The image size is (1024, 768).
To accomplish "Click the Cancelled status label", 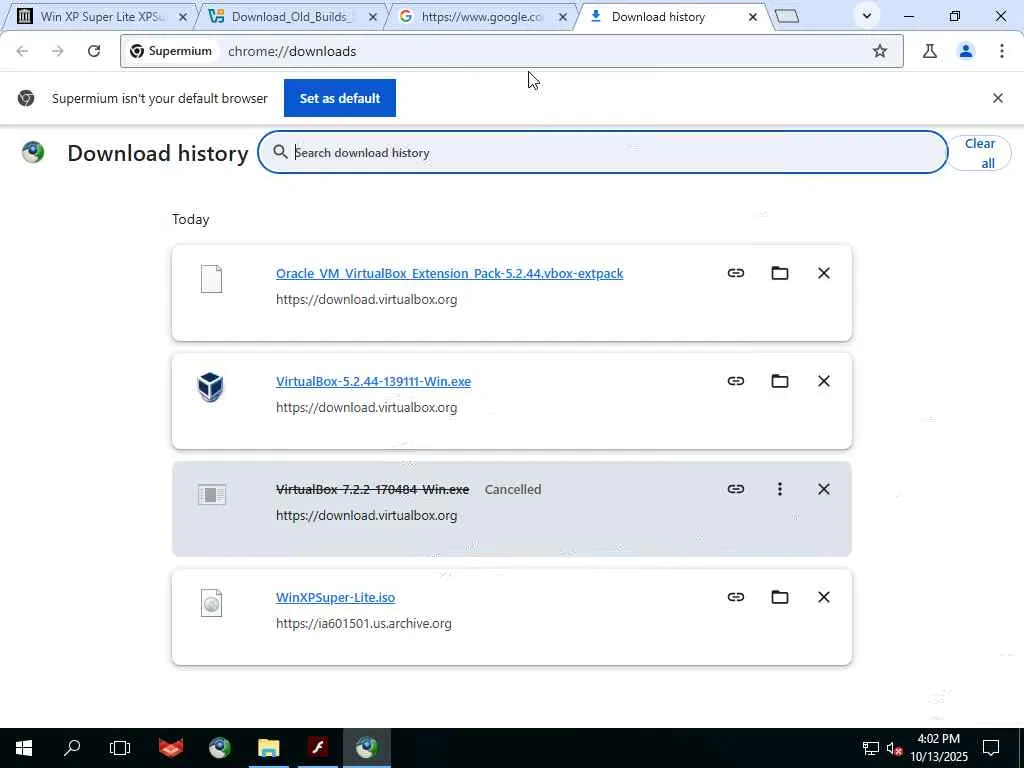I will [513, 489].
